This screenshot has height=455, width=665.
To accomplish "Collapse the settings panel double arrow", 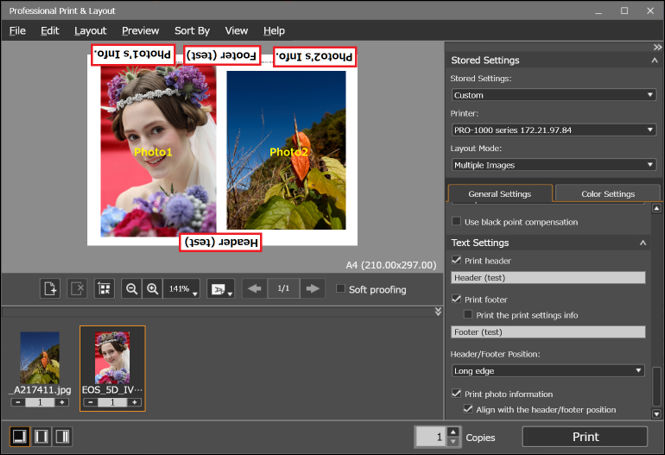I will 657,47.
